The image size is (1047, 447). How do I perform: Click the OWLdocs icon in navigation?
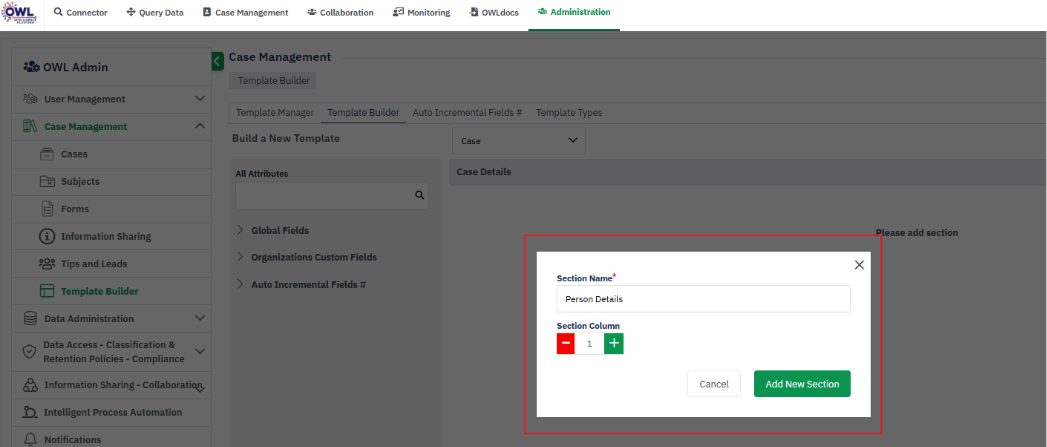(474, 12)
